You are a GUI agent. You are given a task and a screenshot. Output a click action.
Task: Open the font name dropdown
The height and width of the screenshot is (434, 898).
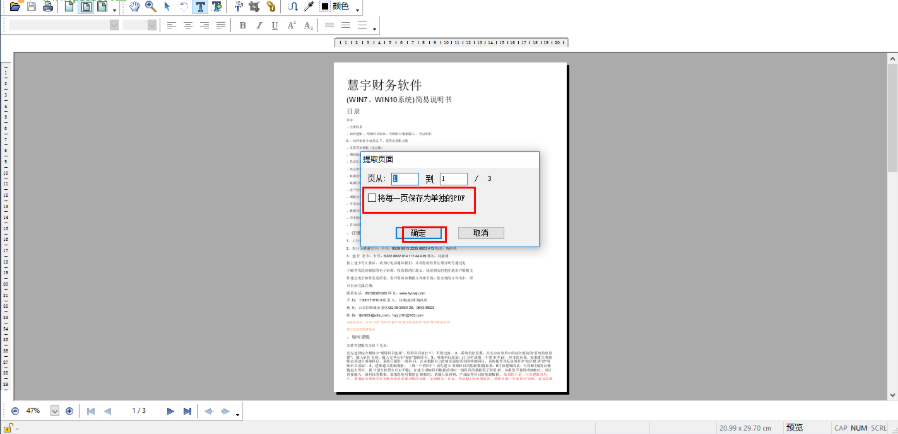[115, 25]
